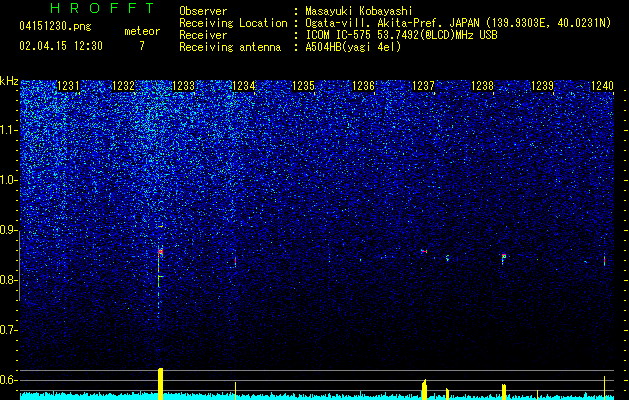This screenshot has height=400, width=629.
Task: Click the 1234 time marker
Action: coord(243,86)
